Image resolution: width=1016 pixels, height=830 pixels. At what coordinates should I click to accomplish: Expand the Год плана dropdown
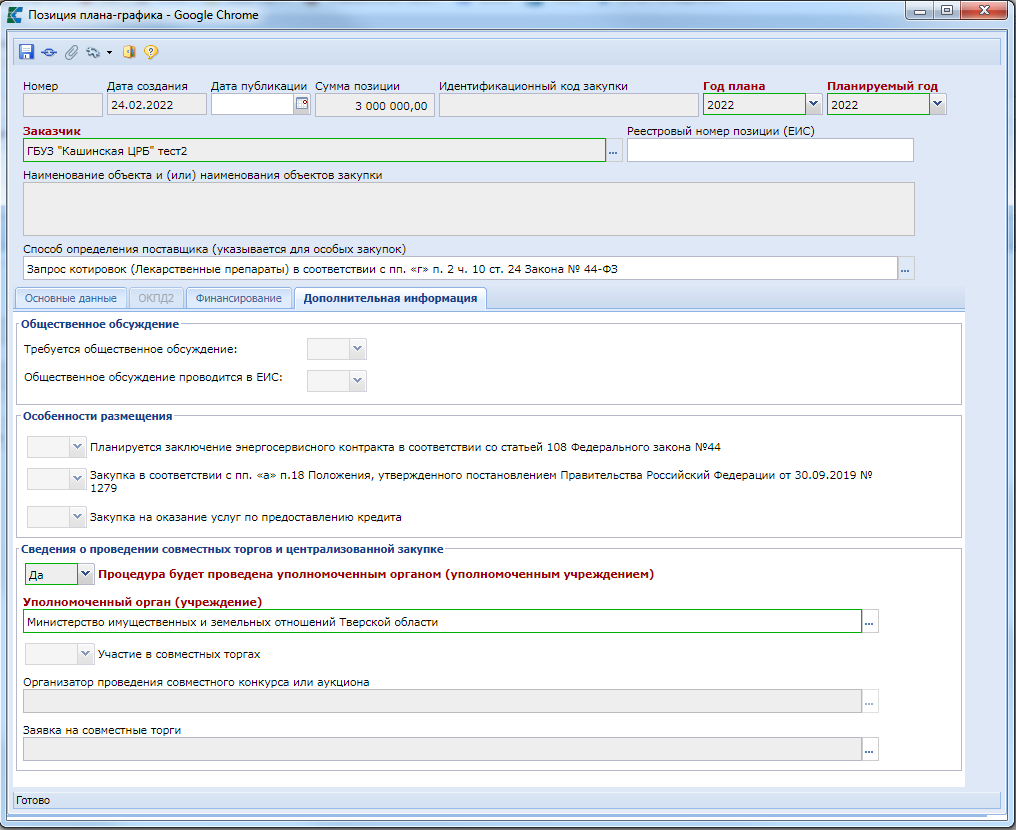(x=813, y=104)
